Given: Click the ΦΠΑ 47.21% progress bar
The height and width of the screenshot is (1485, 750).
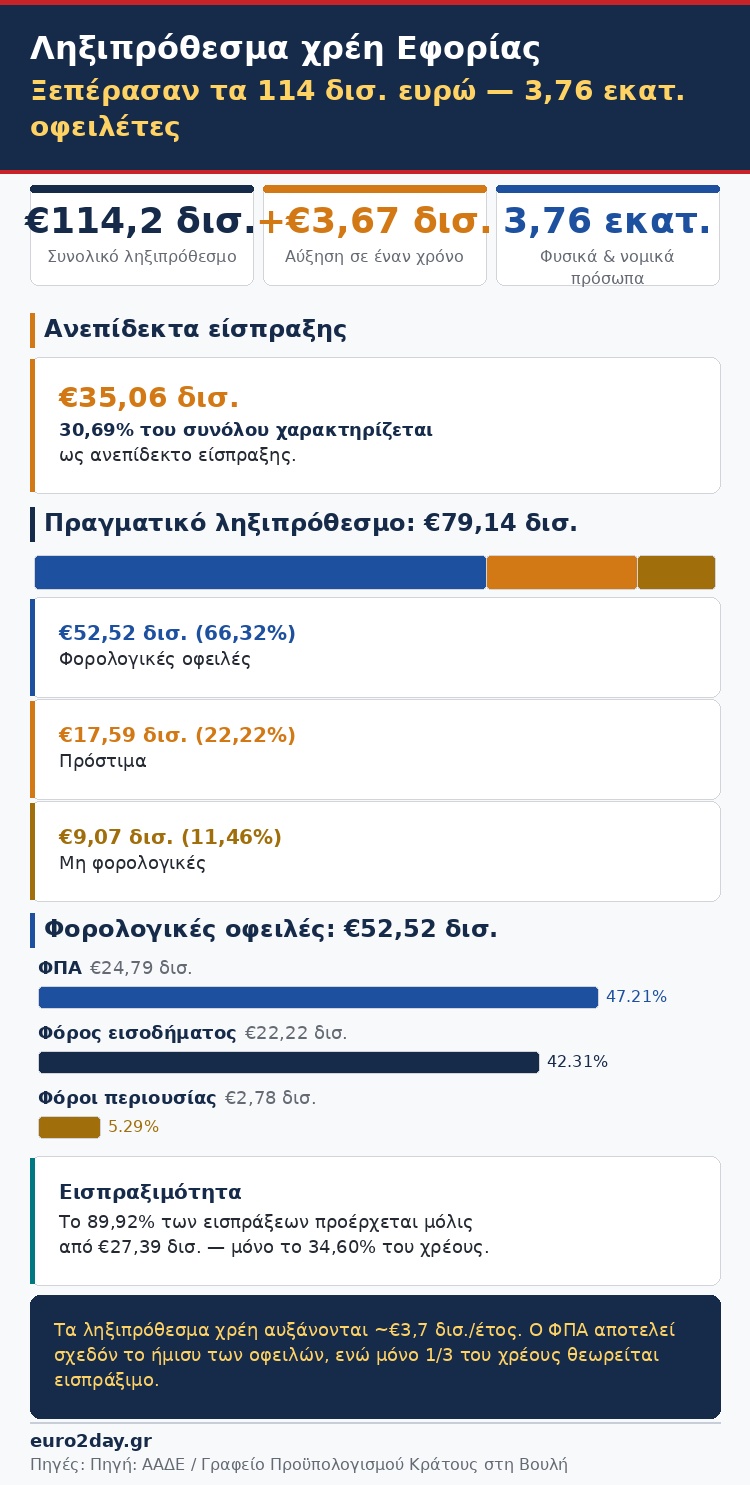Looking at the screenshot, I should 318,997.
